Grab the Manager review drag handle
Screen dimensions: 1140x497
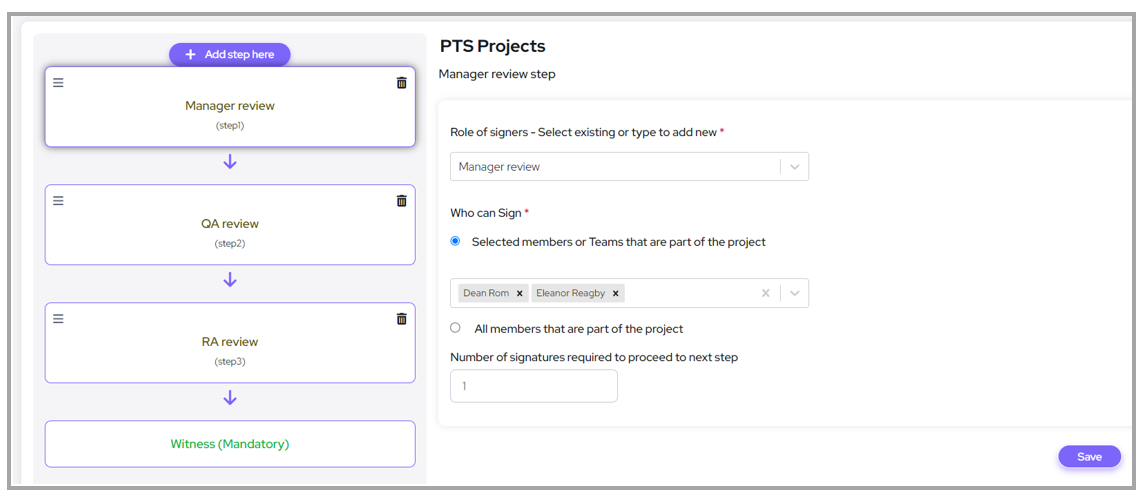pos(58,83)
